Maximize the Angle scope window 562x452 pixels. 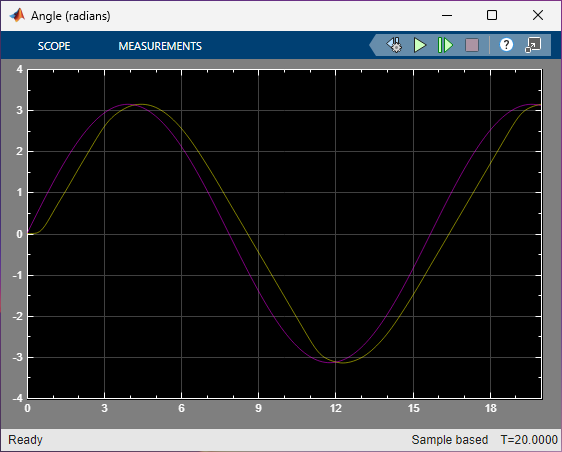492,15
